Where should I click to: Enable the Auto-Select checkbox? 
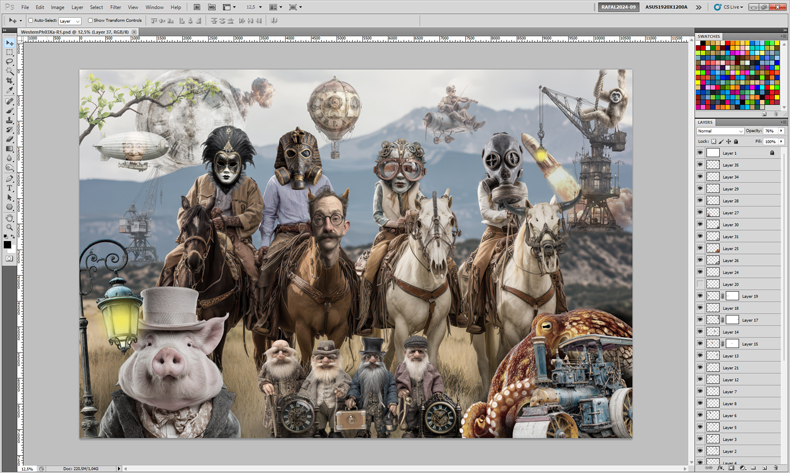coord(30,21)
